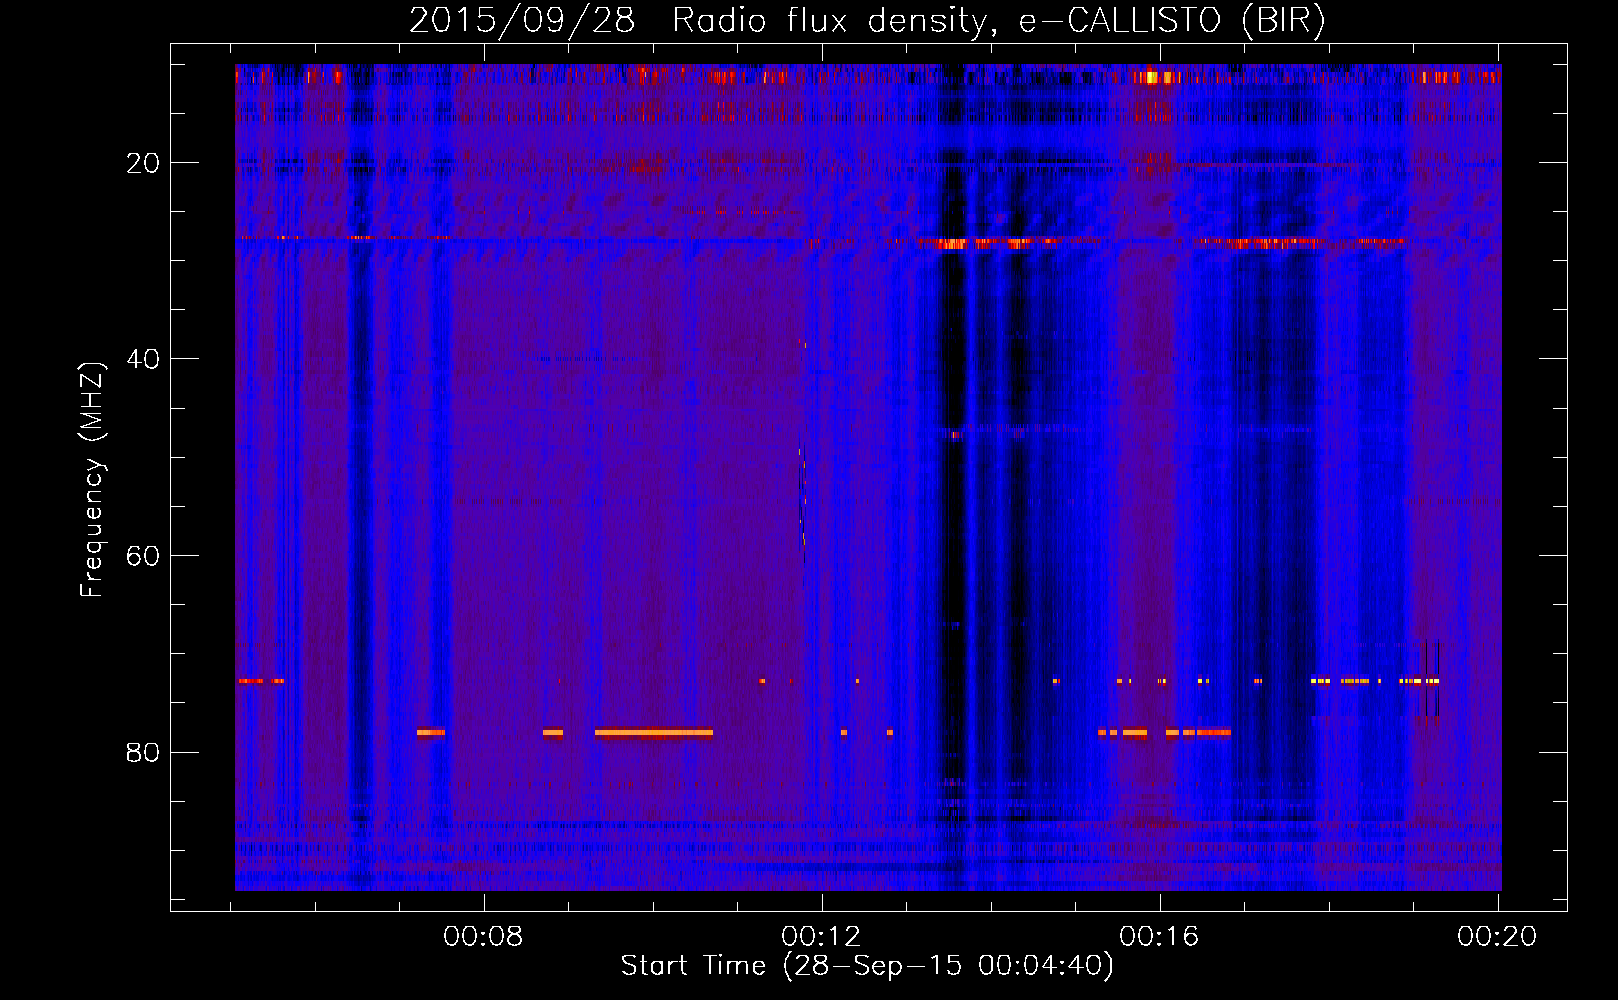Click the frequency tick label "20"
This screenshot has width=1618, height=1000.
(143, 163)
